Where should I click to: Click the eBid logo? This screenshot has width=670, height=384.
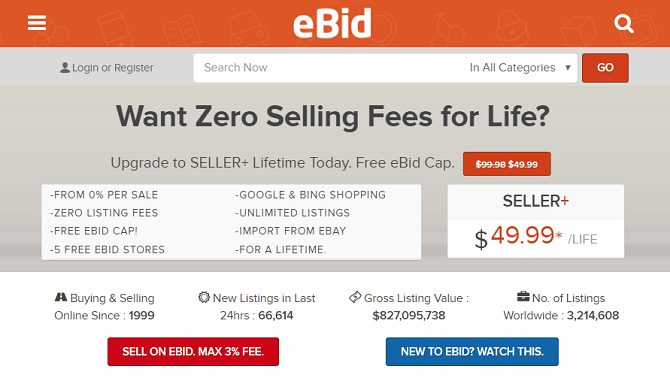click(332, 23)
